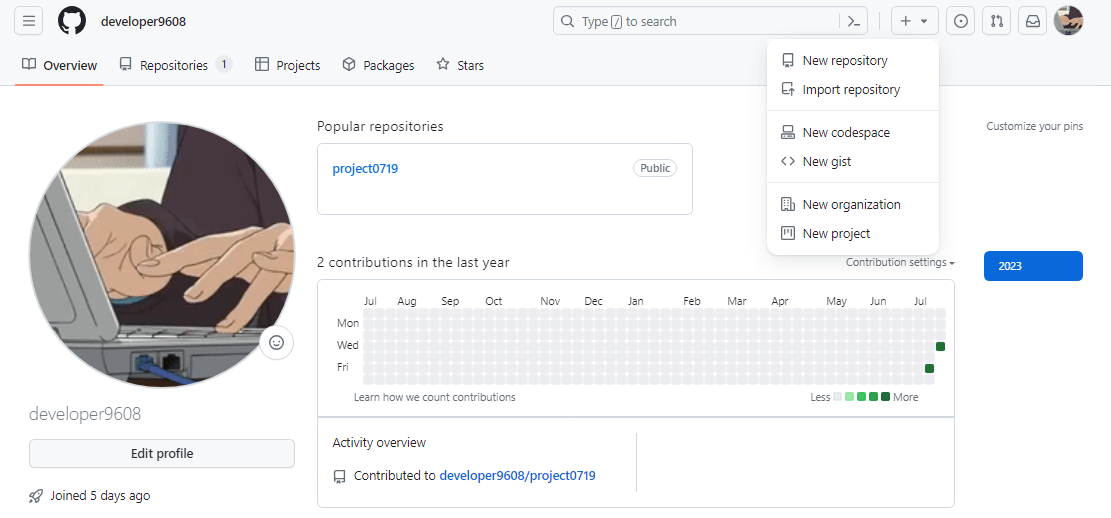
Task: Open the Issues circle icon in header
Action: click(961, 21)
